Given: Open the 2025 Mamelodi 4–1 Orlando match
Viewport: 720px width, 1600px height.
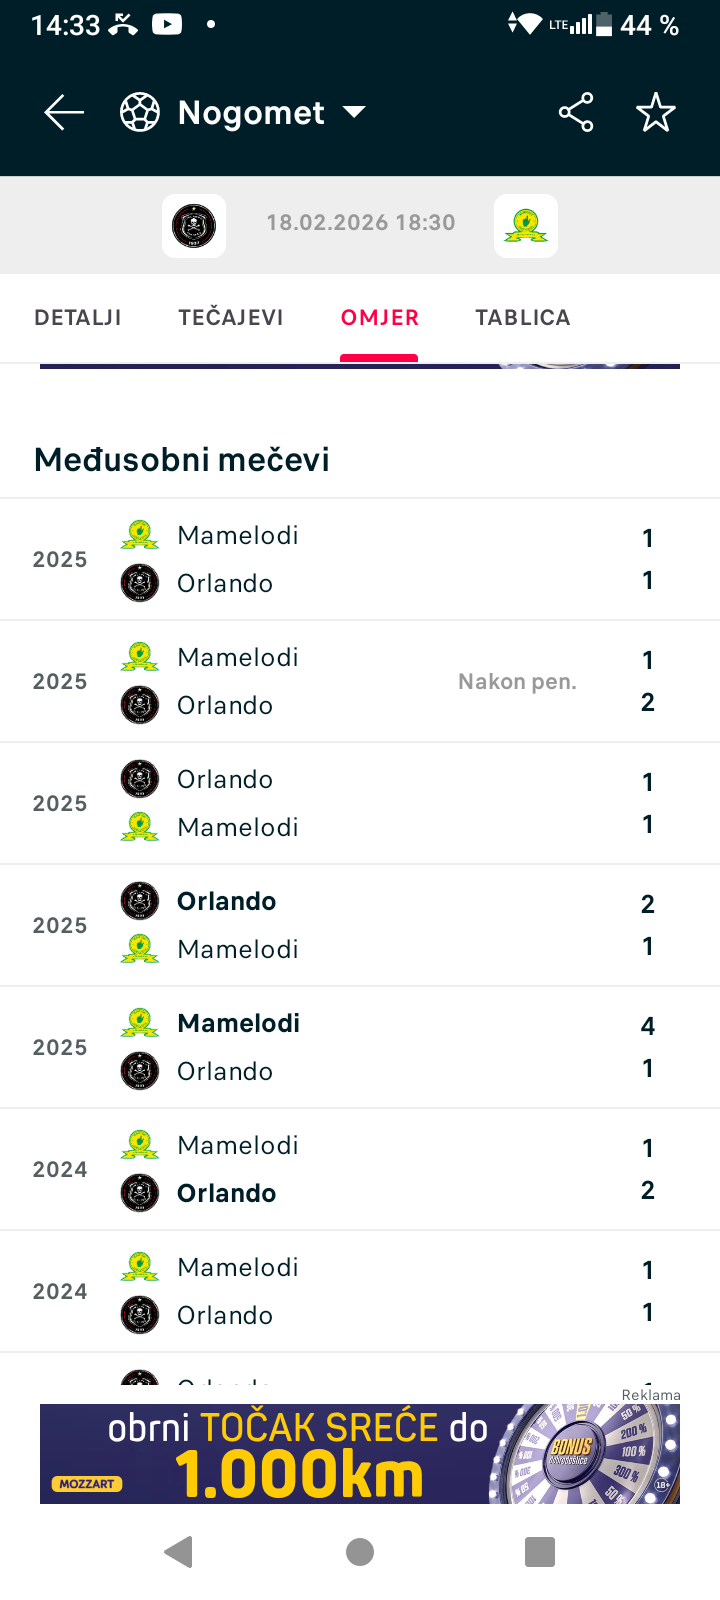Looking at the screenshot, I should point(360,1048).
